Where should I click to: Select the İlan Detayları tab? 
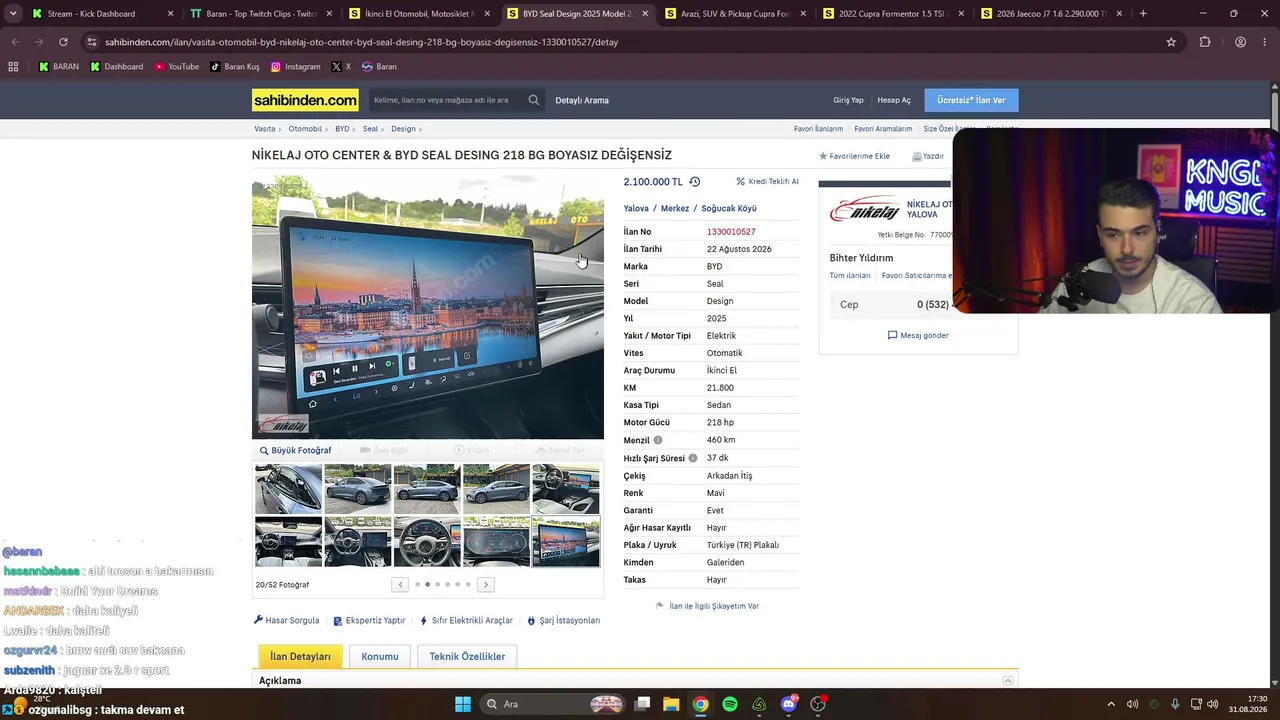pos(300,656)
